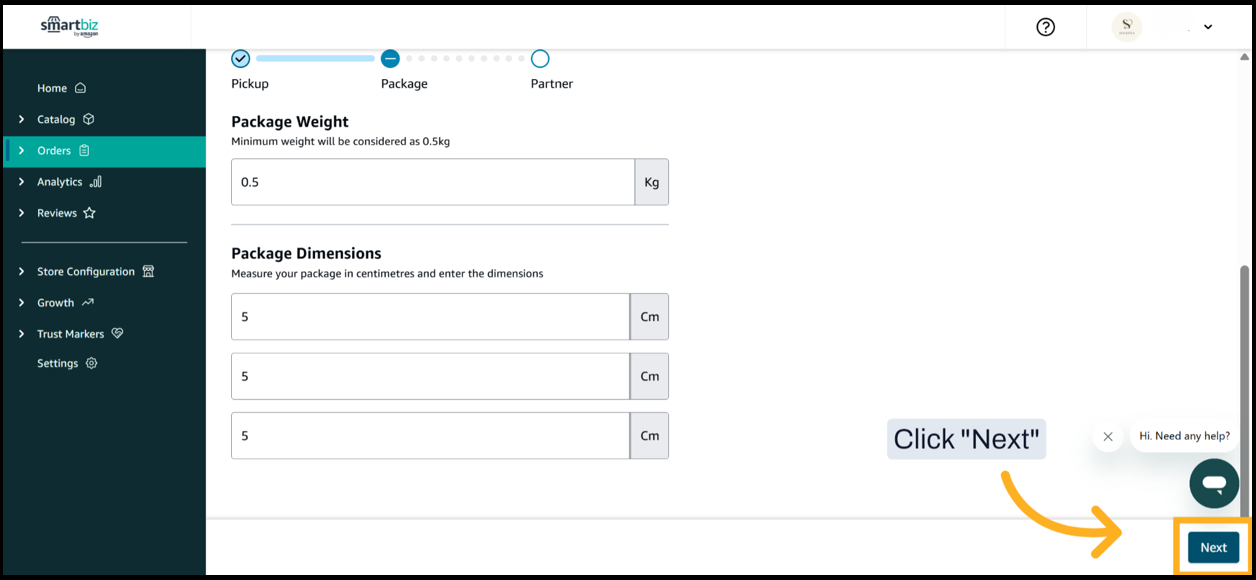
Task: Click the Settings gear icon
Action: tap(92, 364)
